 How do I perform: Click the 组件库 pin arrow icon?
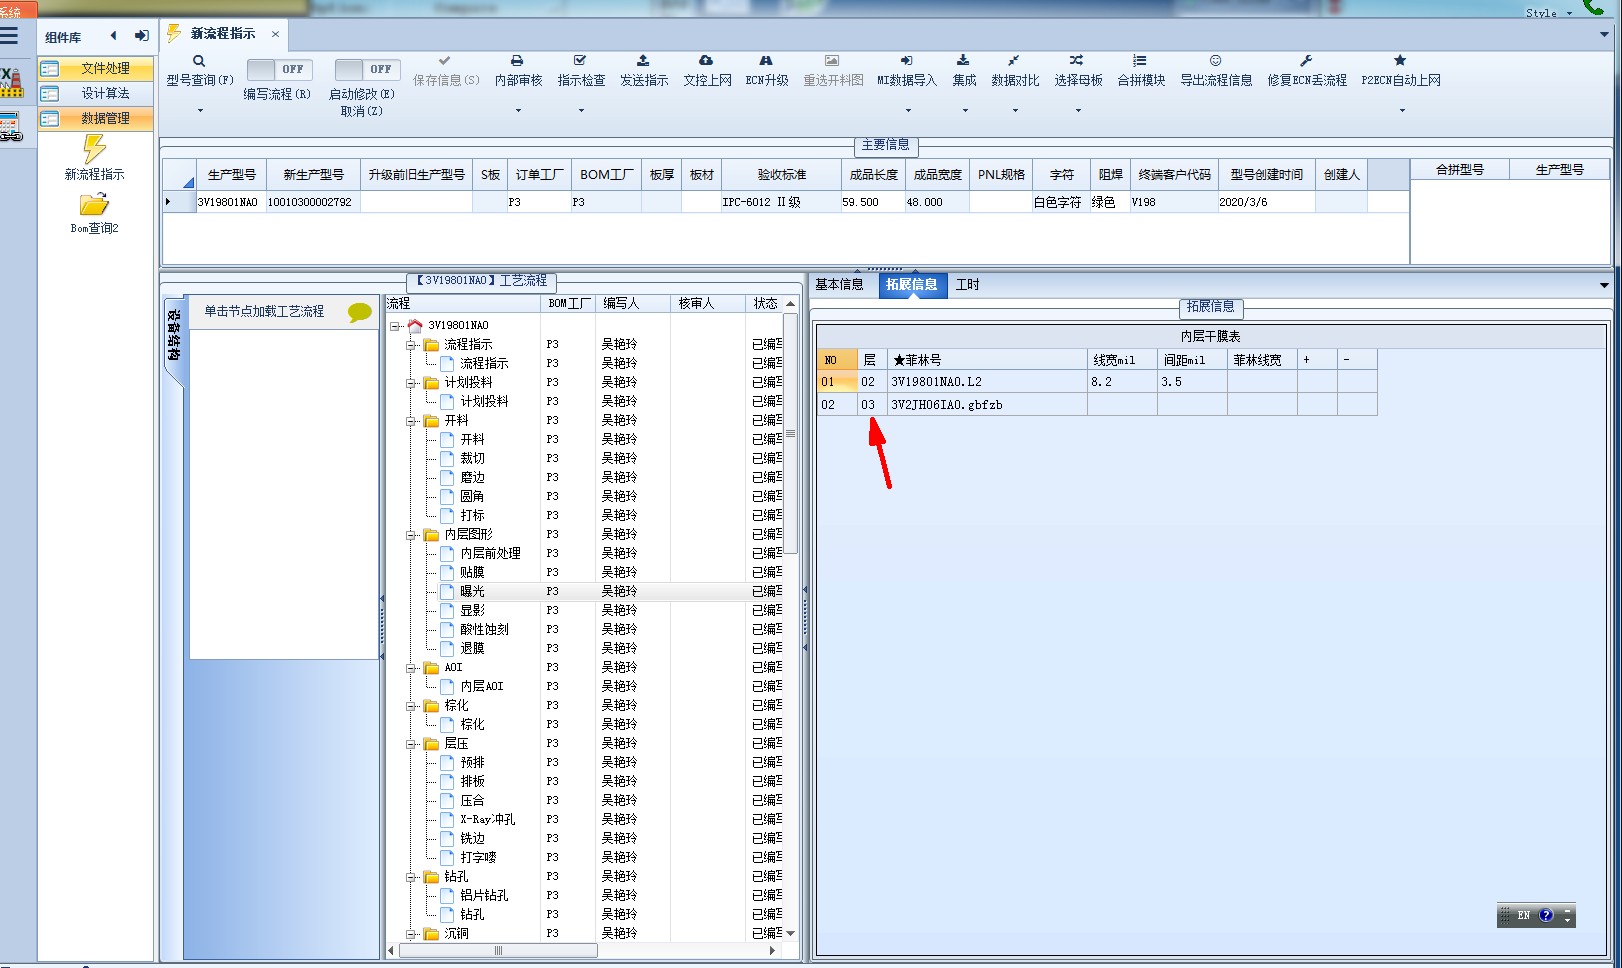[142, 36]
